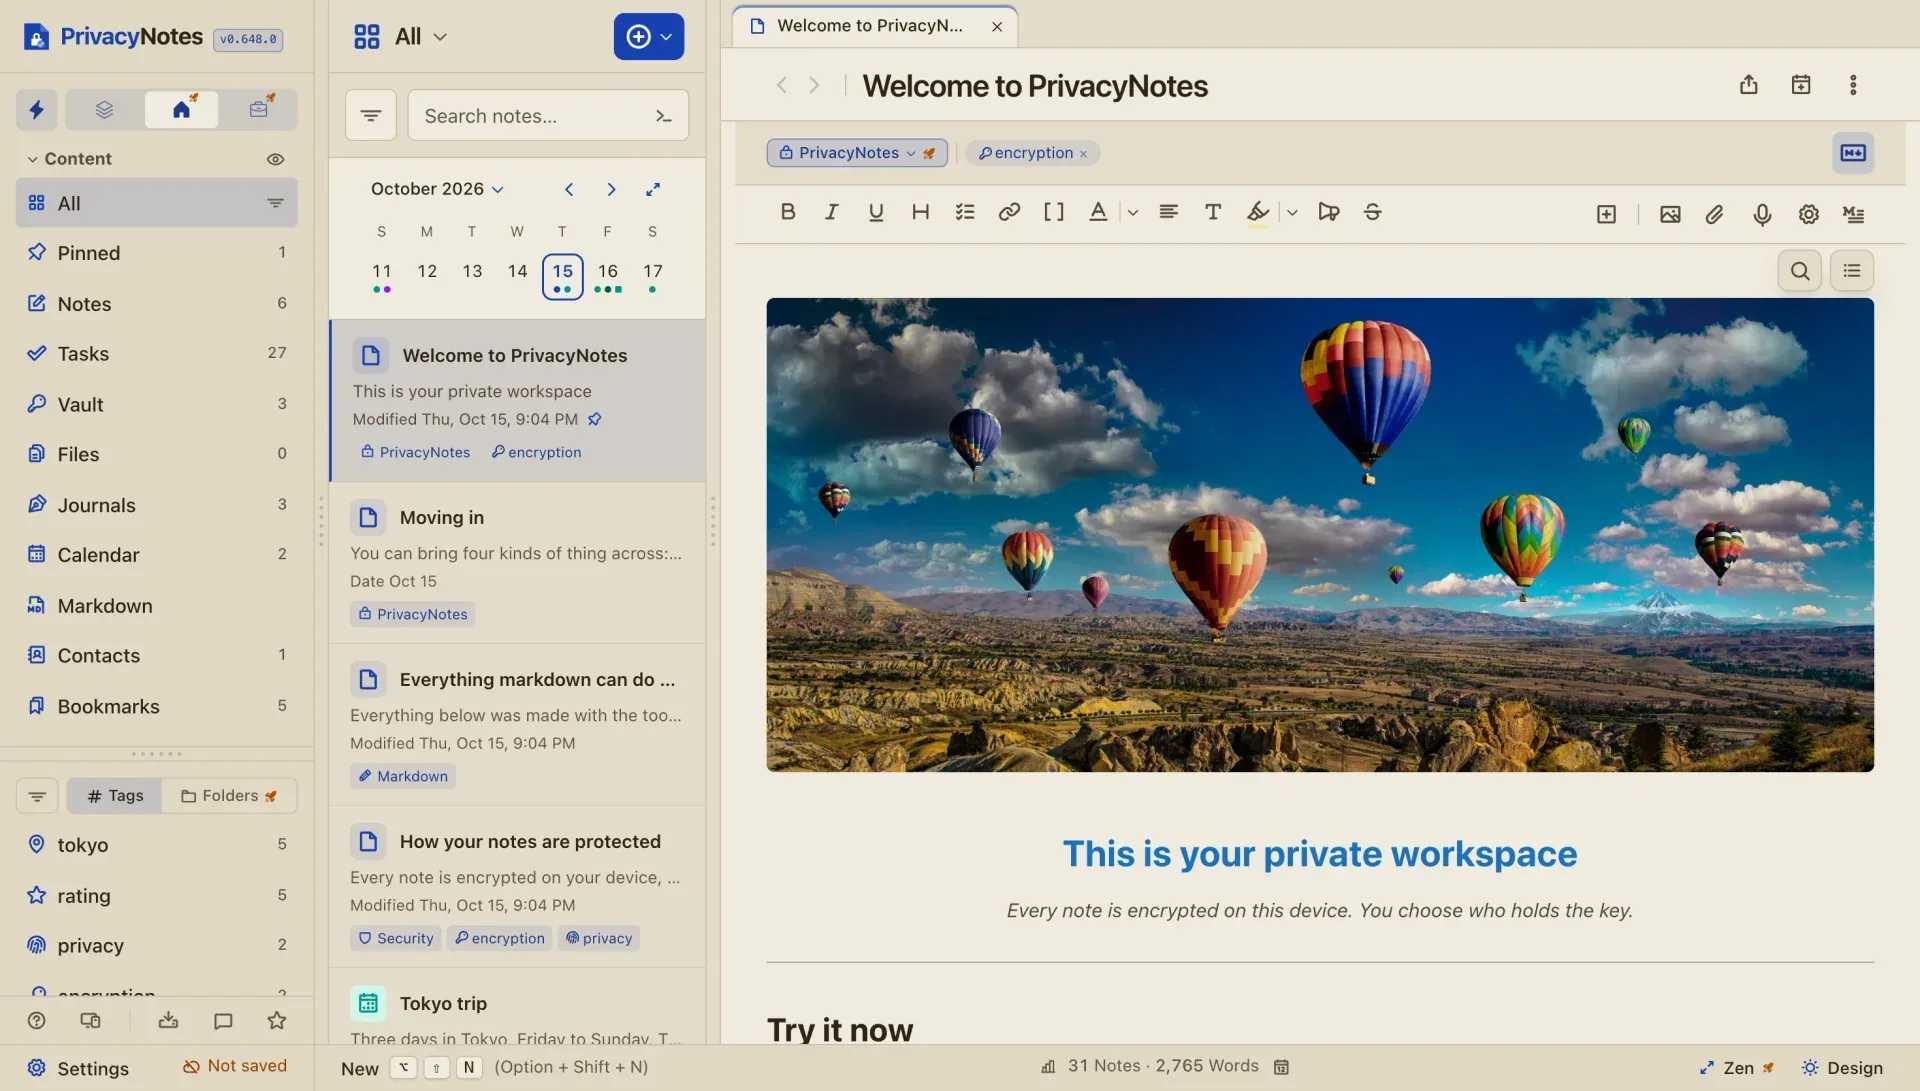Pick the text color A swatch
The width and height of the screenshot is (1920, 1091).
[1098, 212]
